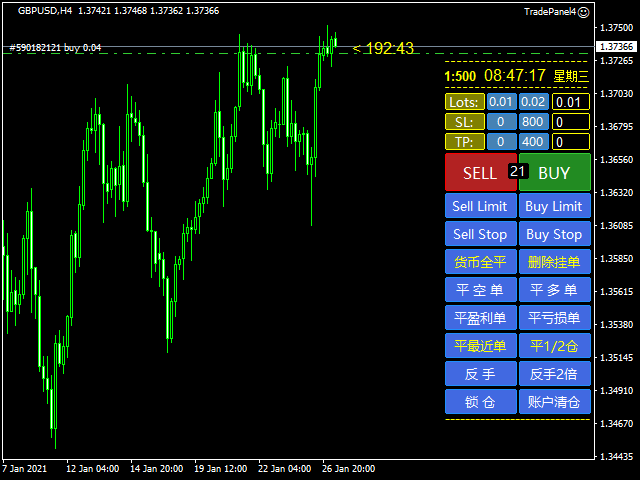Click the custom TP input field
The width and height of the screenshot is (640, 480).
click(x=571, y=142)
